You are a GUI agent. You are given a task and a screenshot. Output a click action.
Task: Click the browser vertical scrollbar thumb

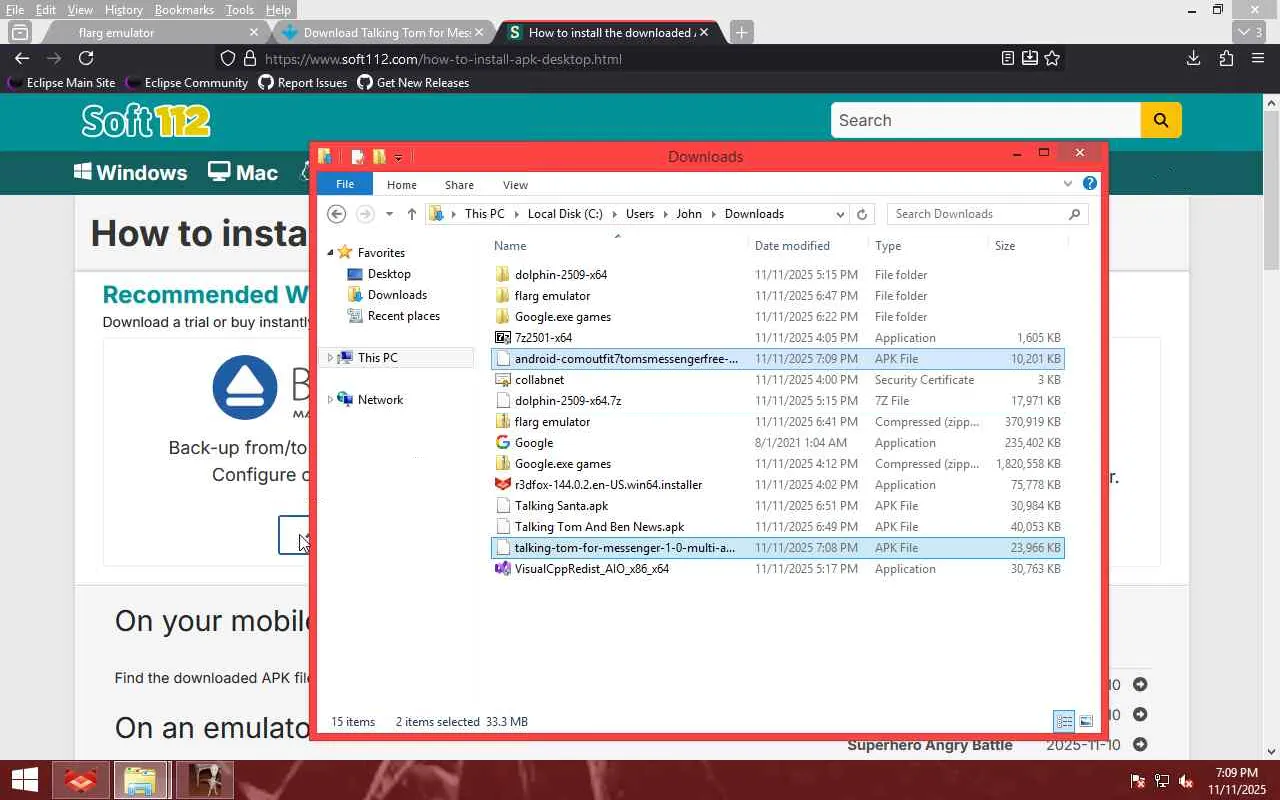1272,190
